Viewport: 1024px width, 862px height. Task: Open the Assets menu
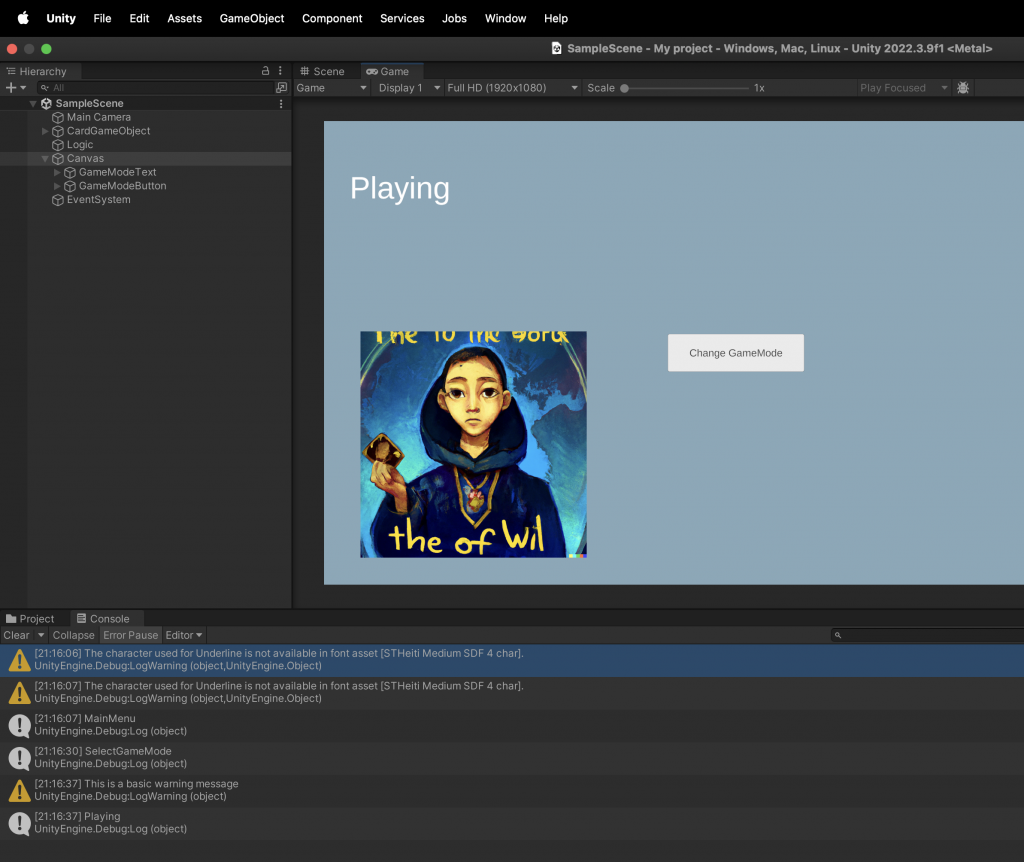click(x=184, y=18)
